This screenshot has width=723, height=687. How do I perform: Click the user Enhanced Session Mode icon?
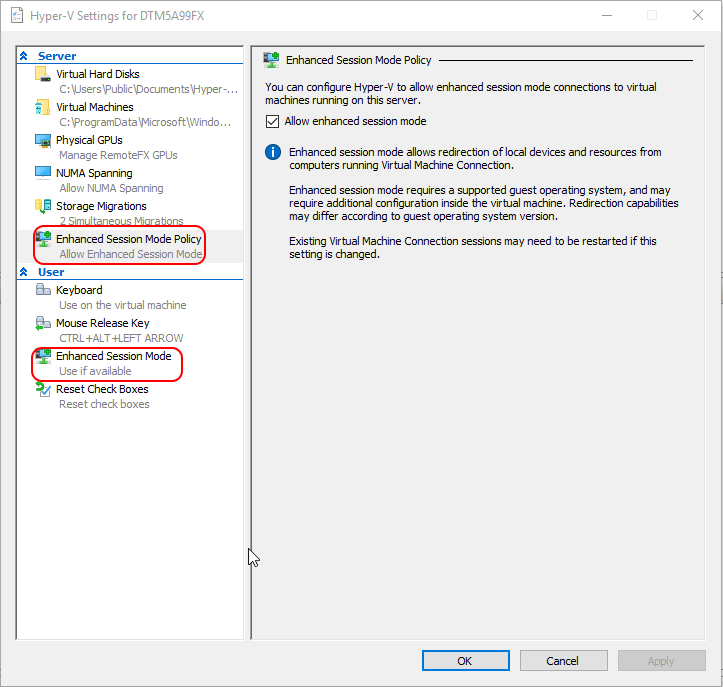click(43, 356)
